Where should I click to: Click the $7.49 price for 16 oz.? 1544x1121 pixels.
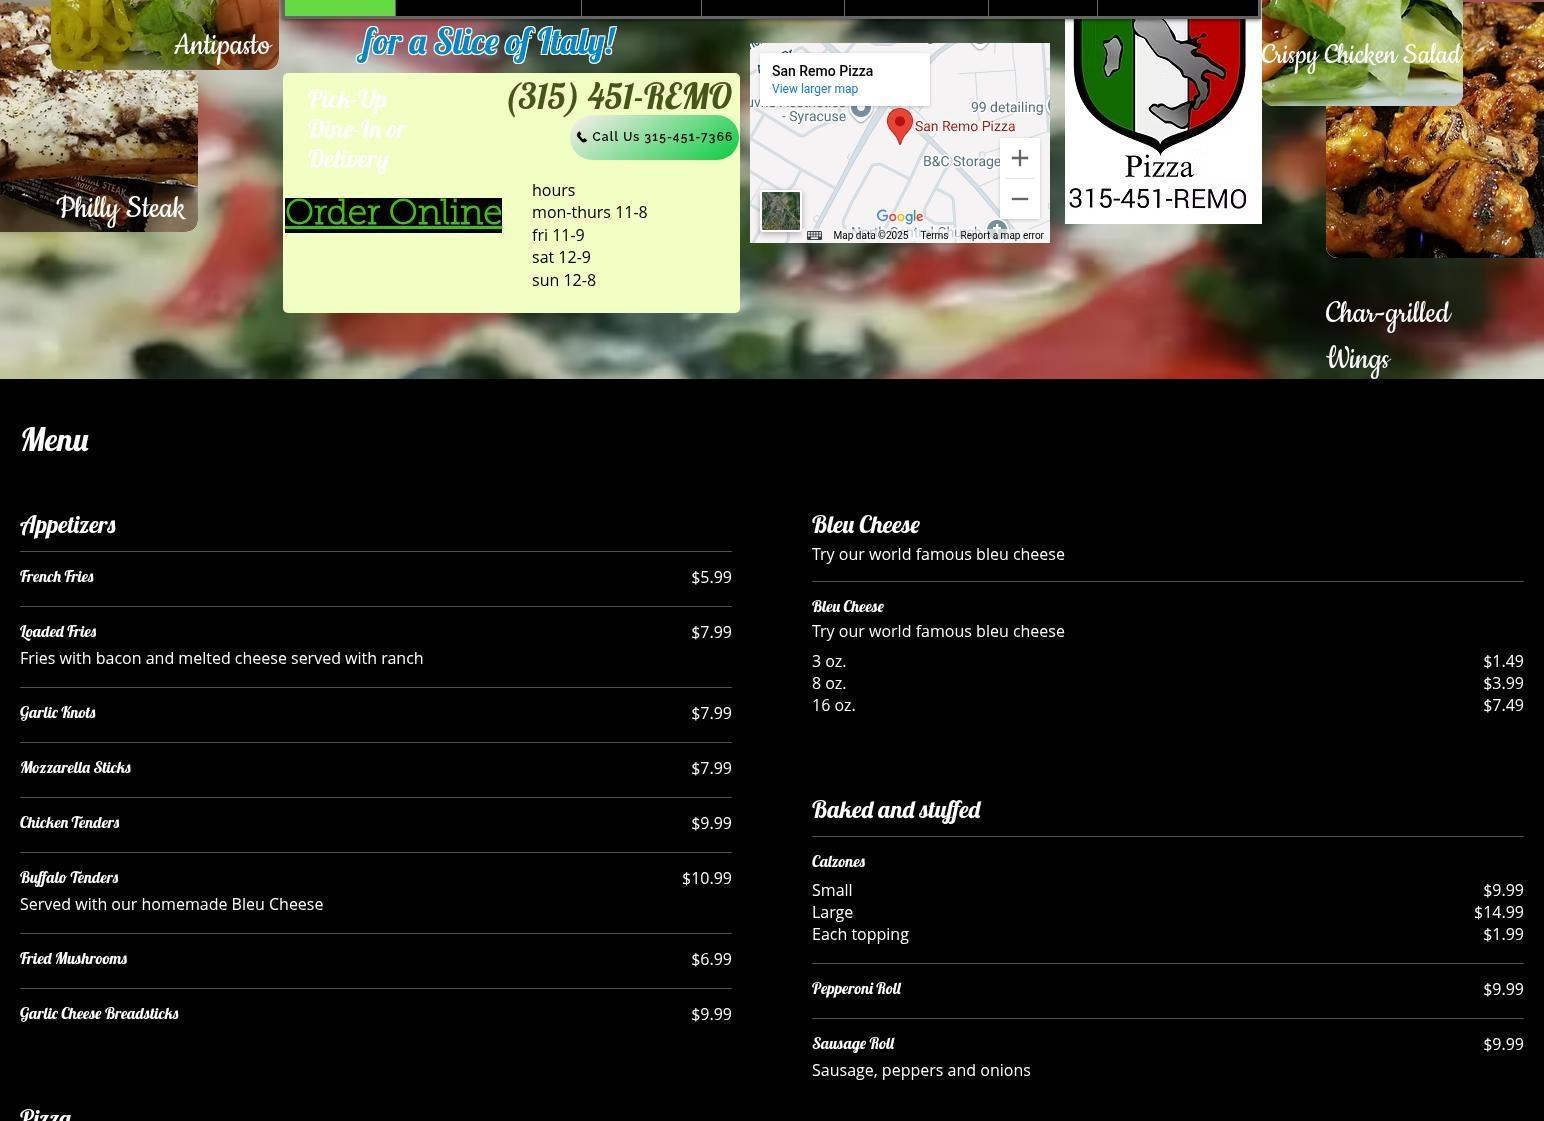pos(1503,705)
